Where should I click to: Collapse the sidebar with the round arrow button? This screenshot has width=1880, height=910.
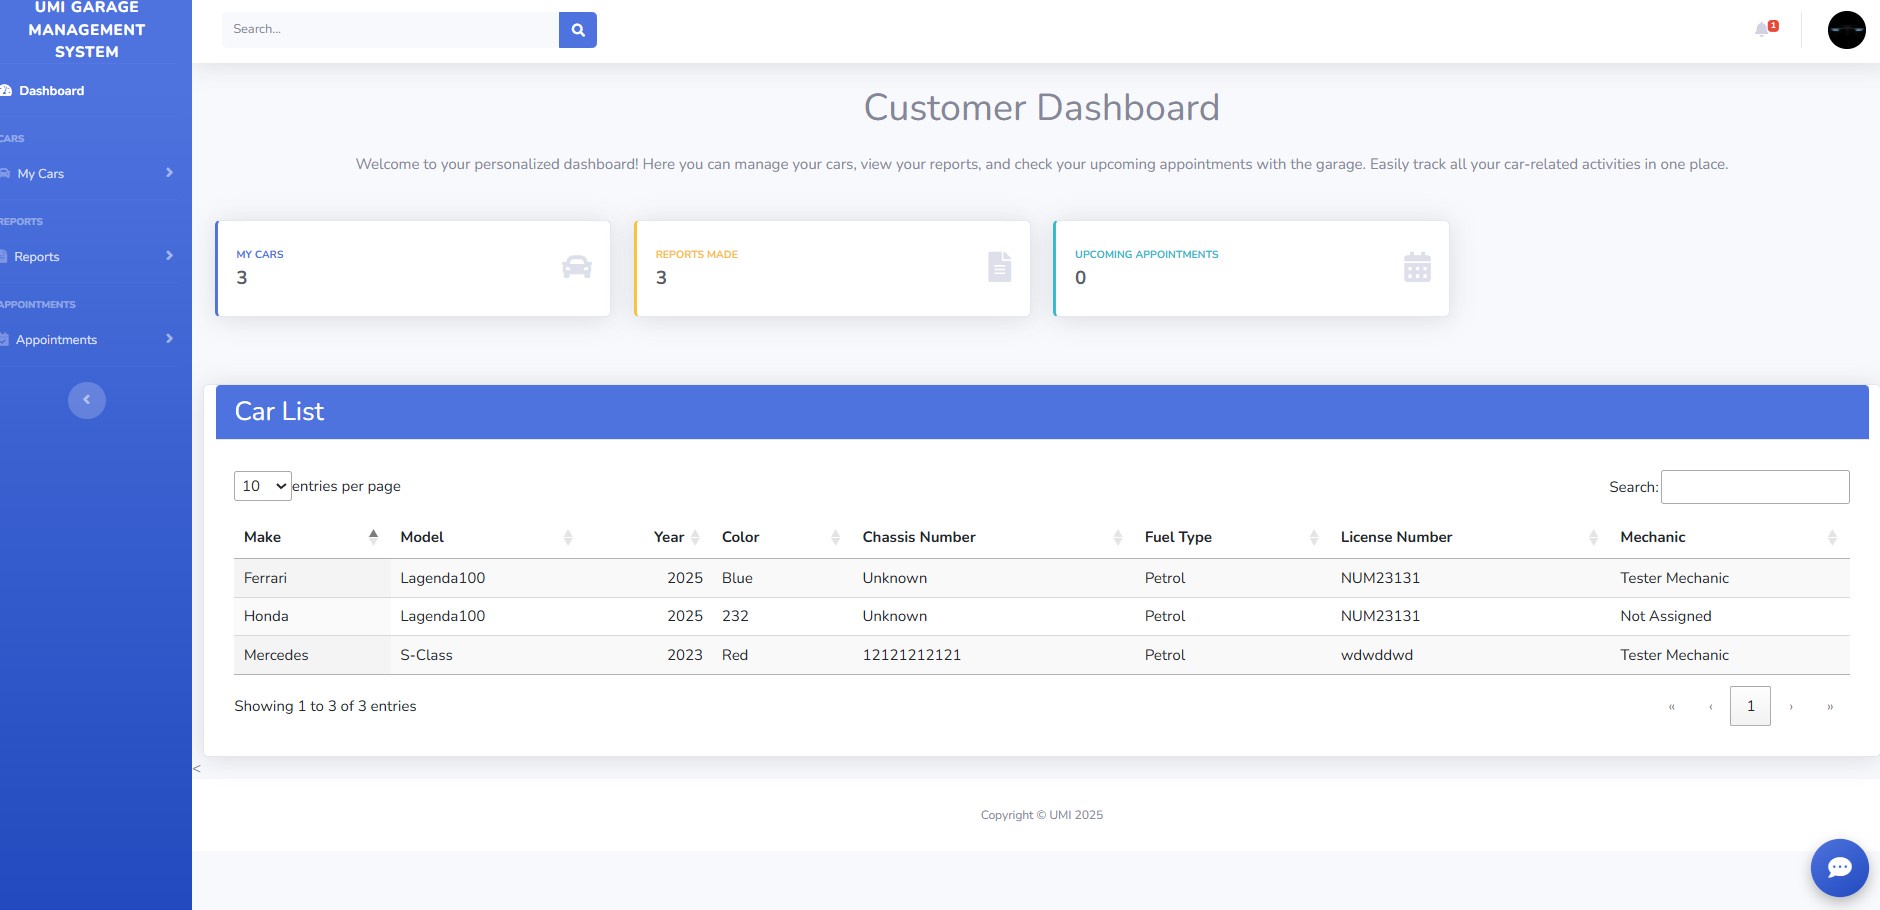(x=87, y=400)
